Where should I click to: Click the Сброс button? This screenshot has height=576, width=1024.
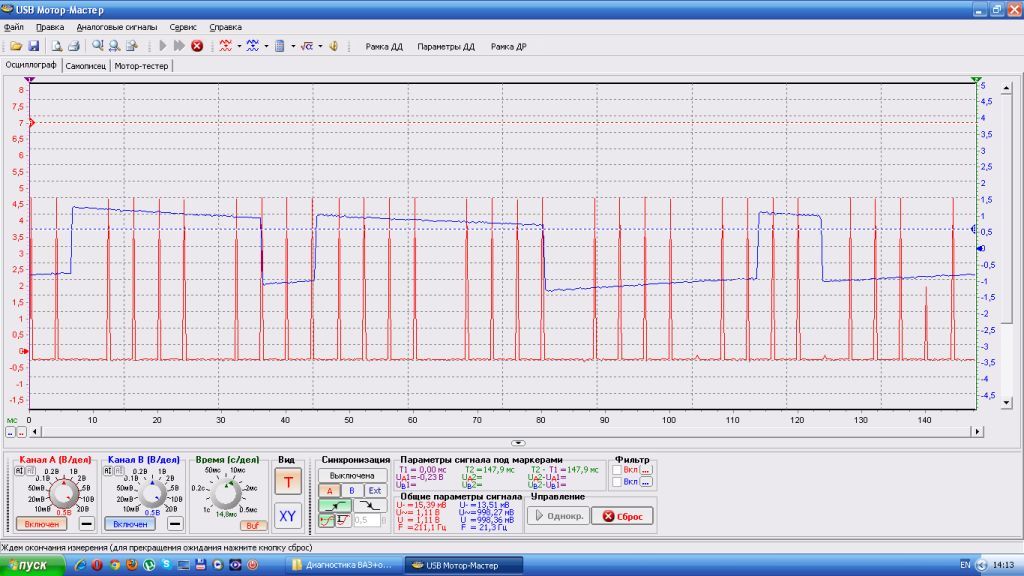[x=622, y=516]
